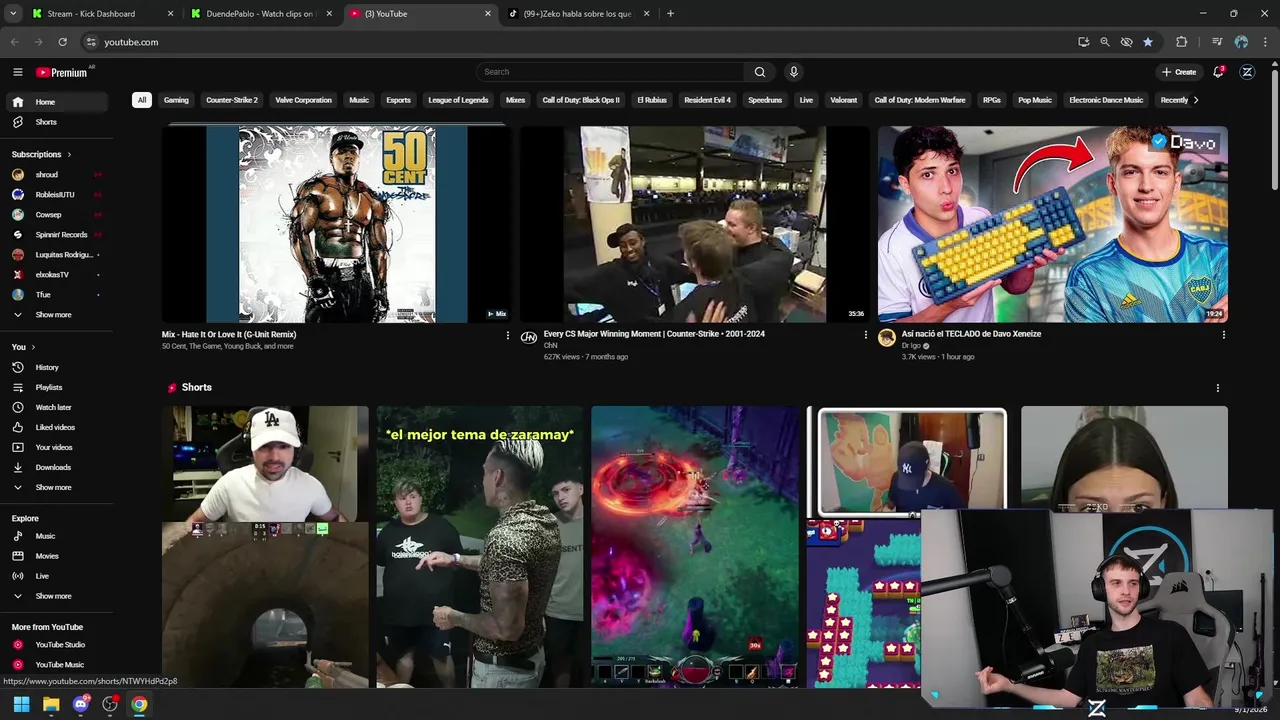The width and height of the screenshot is (1280, 720).
Task: Select the League of Legends chip
Action: click(x=458, y=100)
